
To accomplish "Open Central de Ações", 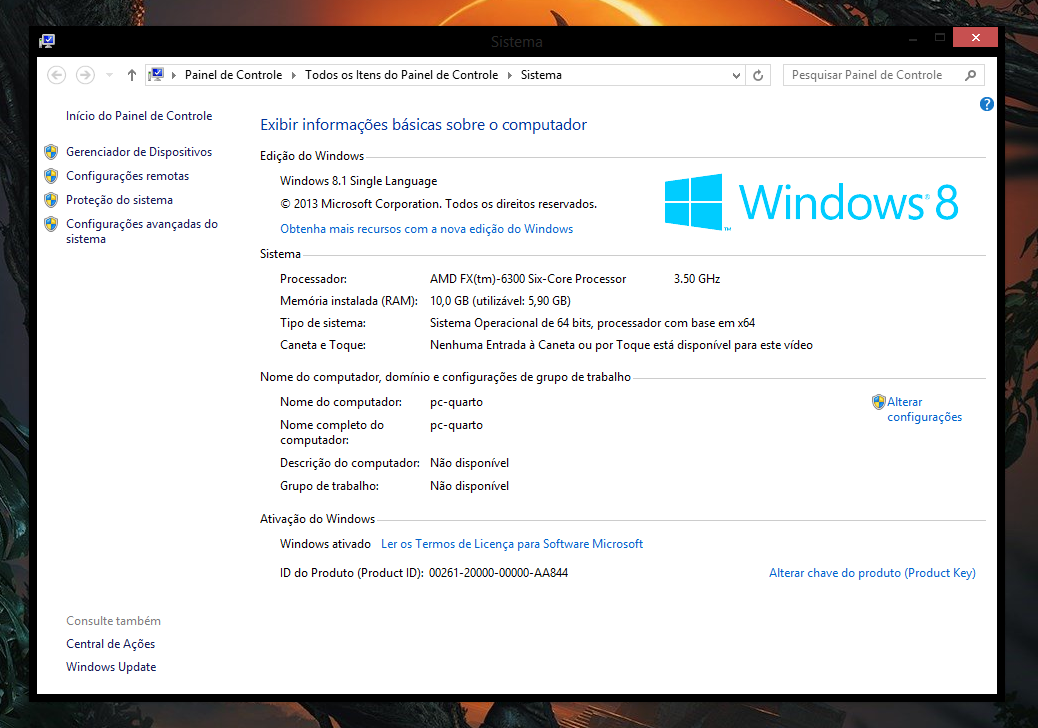I will (111, 644).
